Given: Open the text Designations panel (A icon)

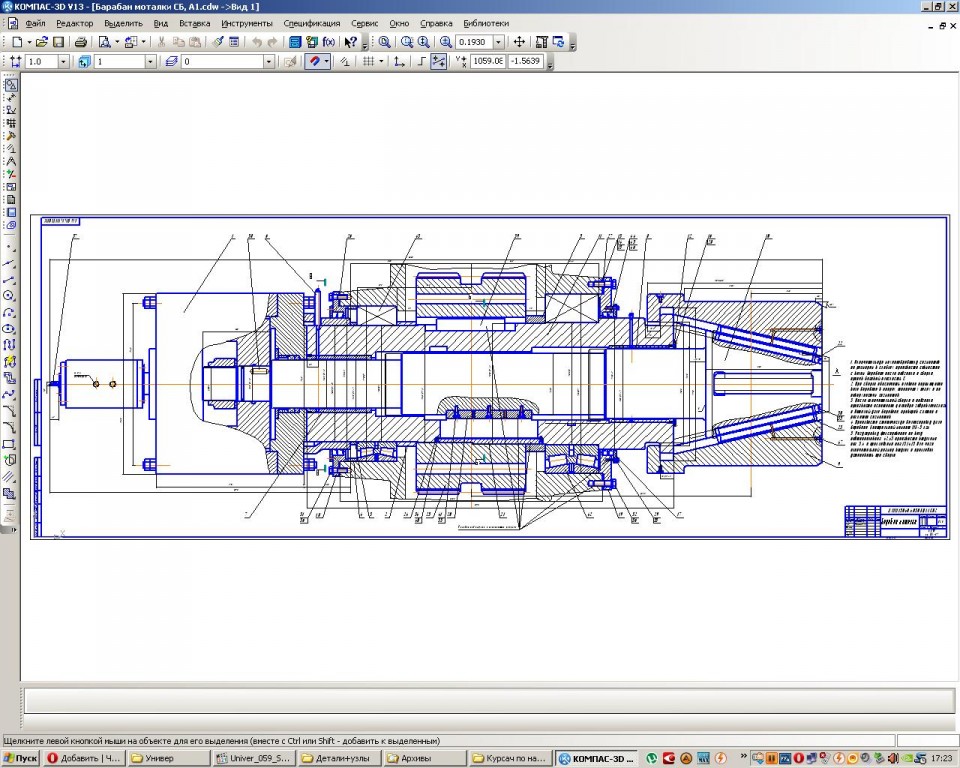Looking at the screenshot, I should click(10, 161).
